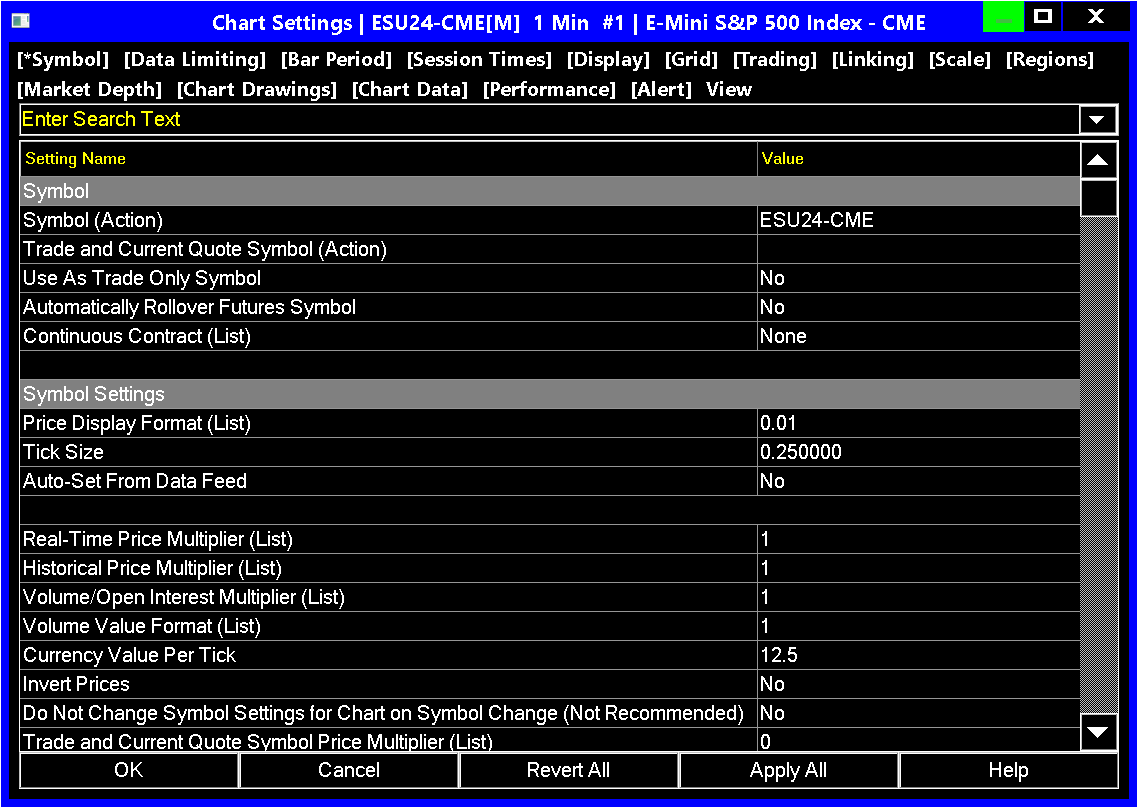
Task: Open the Volume/Open Interest Multiplier list value
Action: click(x=918, y=597)
